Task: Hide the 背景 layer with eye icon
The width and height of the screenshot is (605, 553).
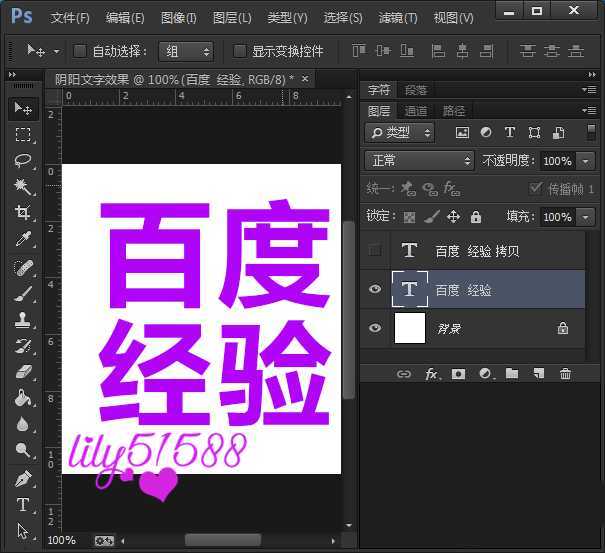Action: point(375,328)
